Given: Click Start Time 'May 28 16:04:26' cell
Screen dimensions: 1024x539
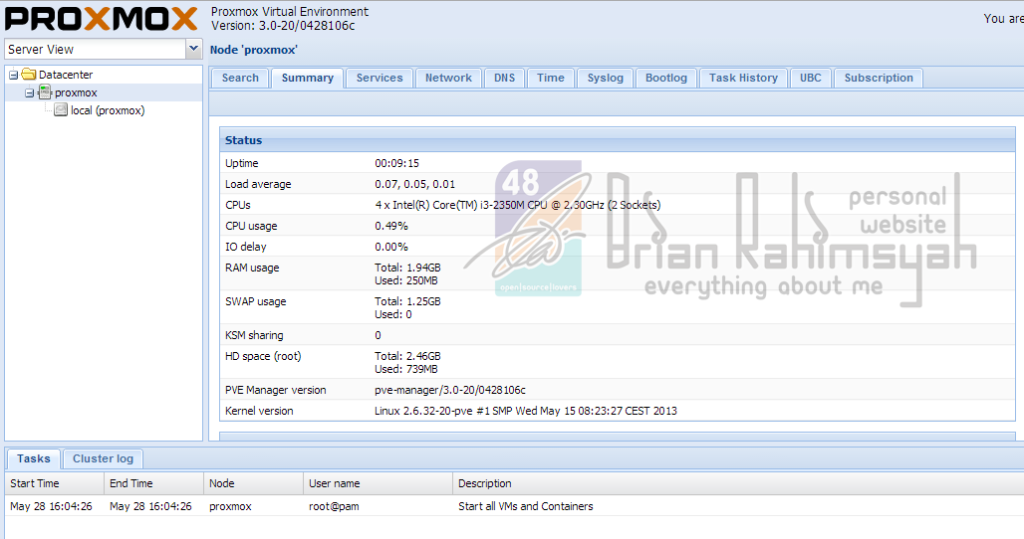Looking at the screenshot, I should 51,506.
